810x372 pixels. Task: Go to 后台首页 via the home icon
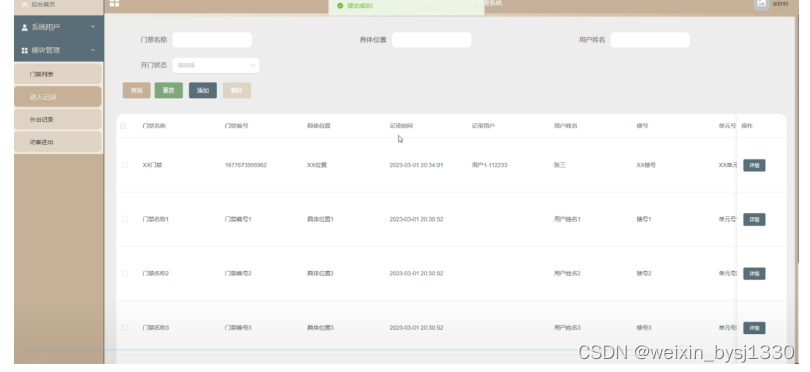[24, 4]
